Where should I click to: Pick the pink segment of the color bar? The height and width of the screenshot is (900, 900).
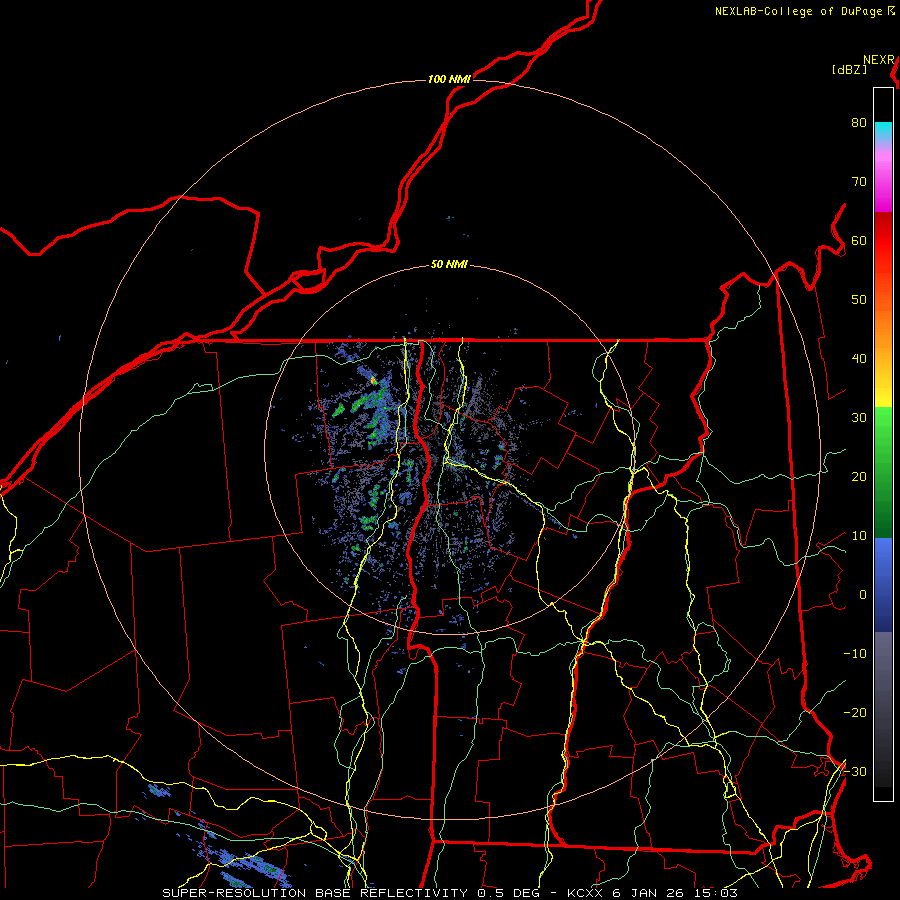[x=883, y=178]
